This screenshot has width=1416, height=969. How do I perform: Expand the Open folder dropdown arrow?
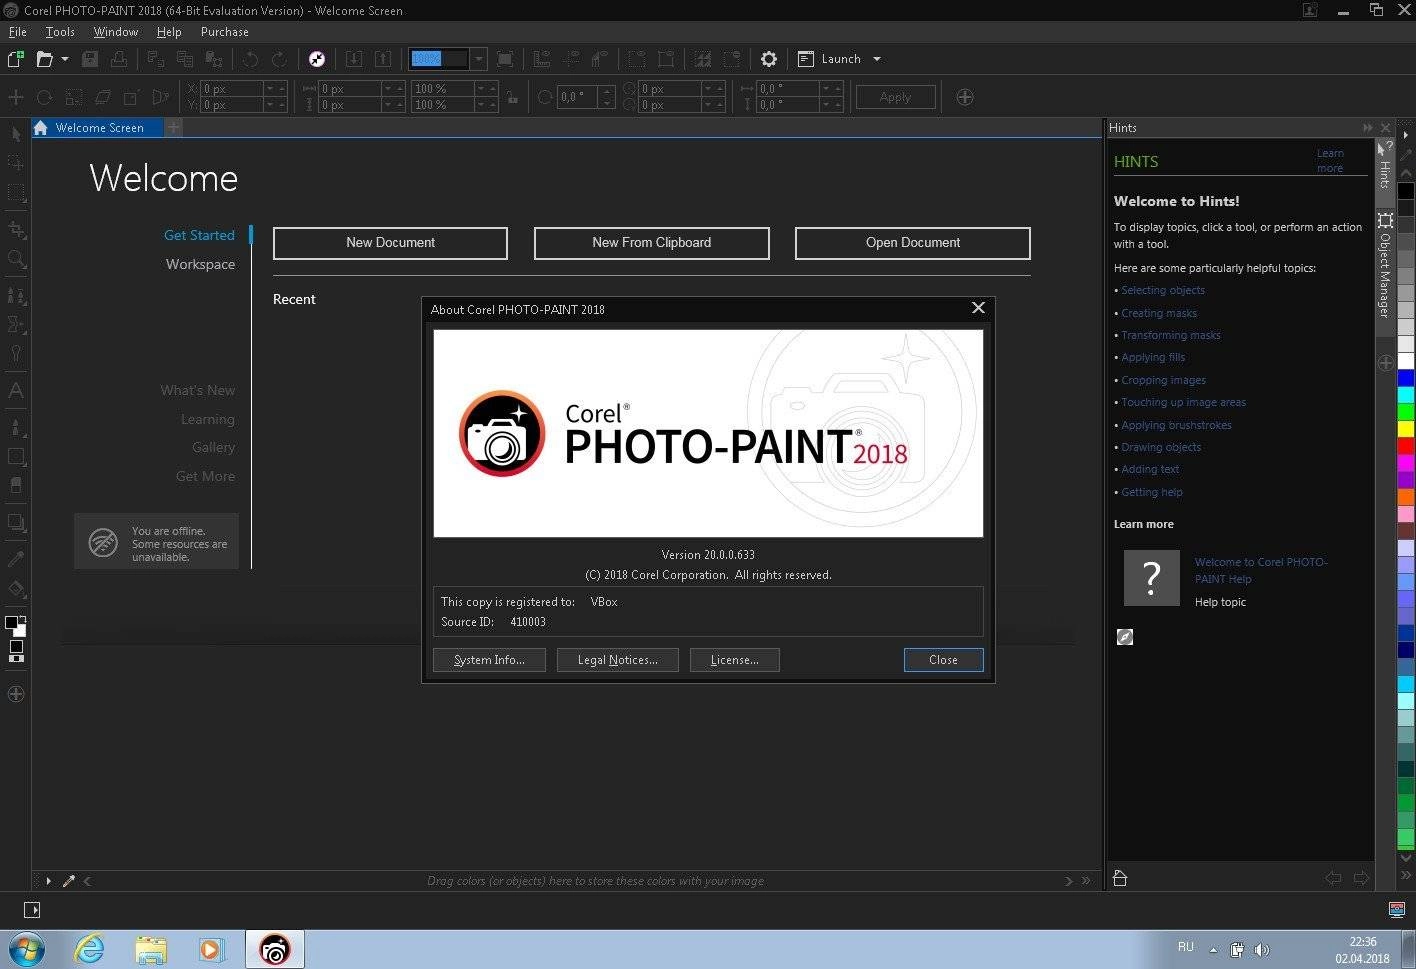65,59
